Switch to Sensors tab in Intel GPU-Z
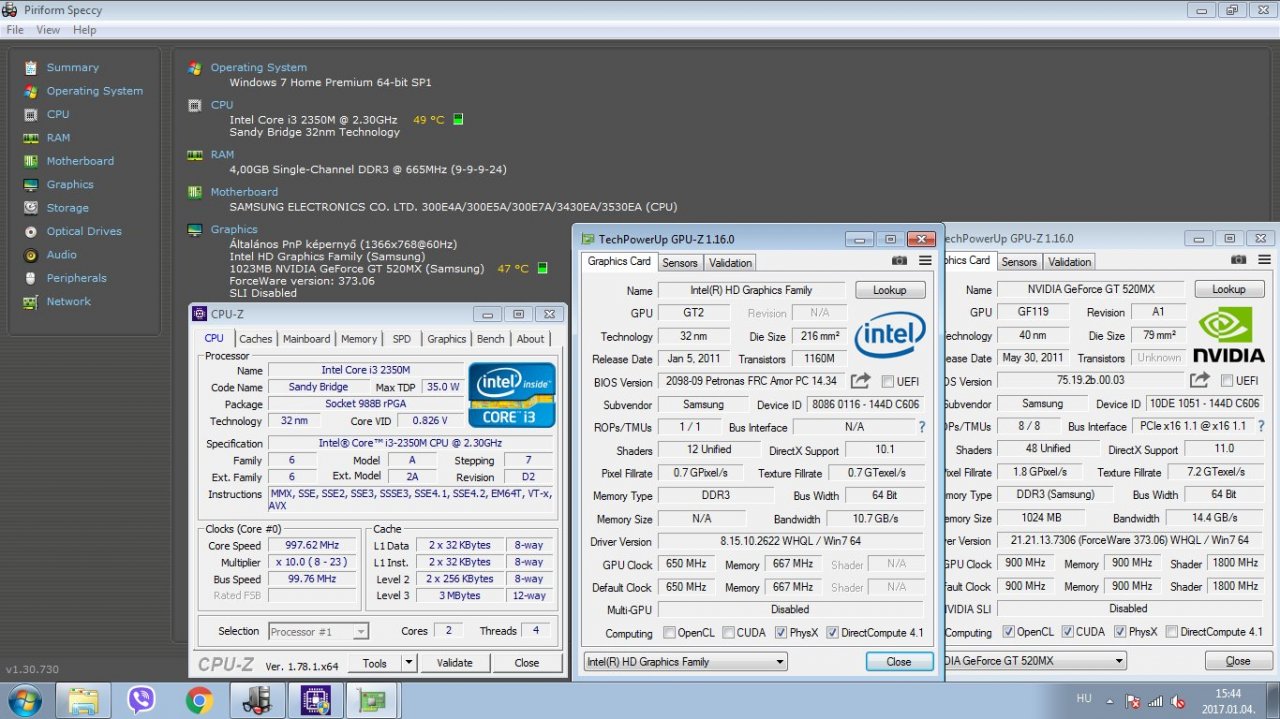Image resolution: width=1280 pixels, height=719 pixels. (x=680, y=263)
